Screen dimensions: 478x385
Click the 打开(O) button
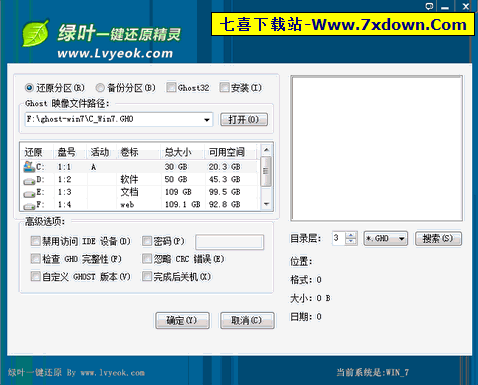tap(244, 119)
